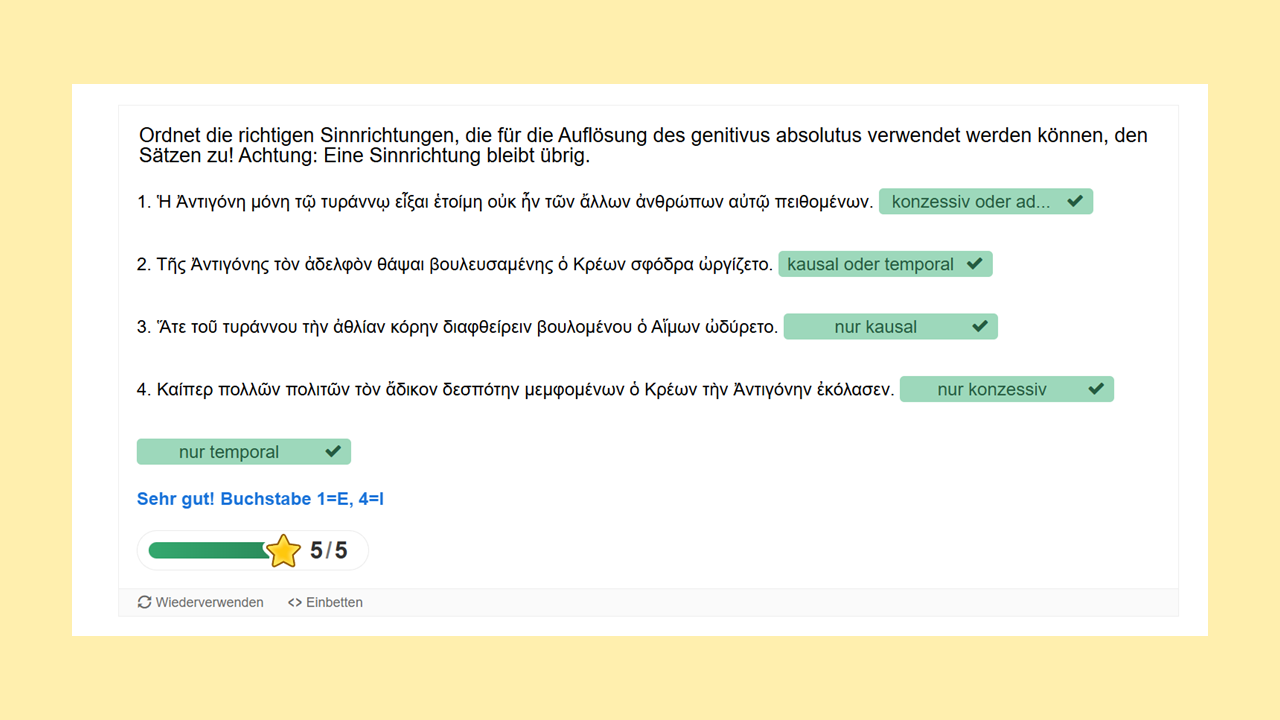
Task: Click the "Sehr gut! Buchstabe" feedback text
Action: coord(260,498)
